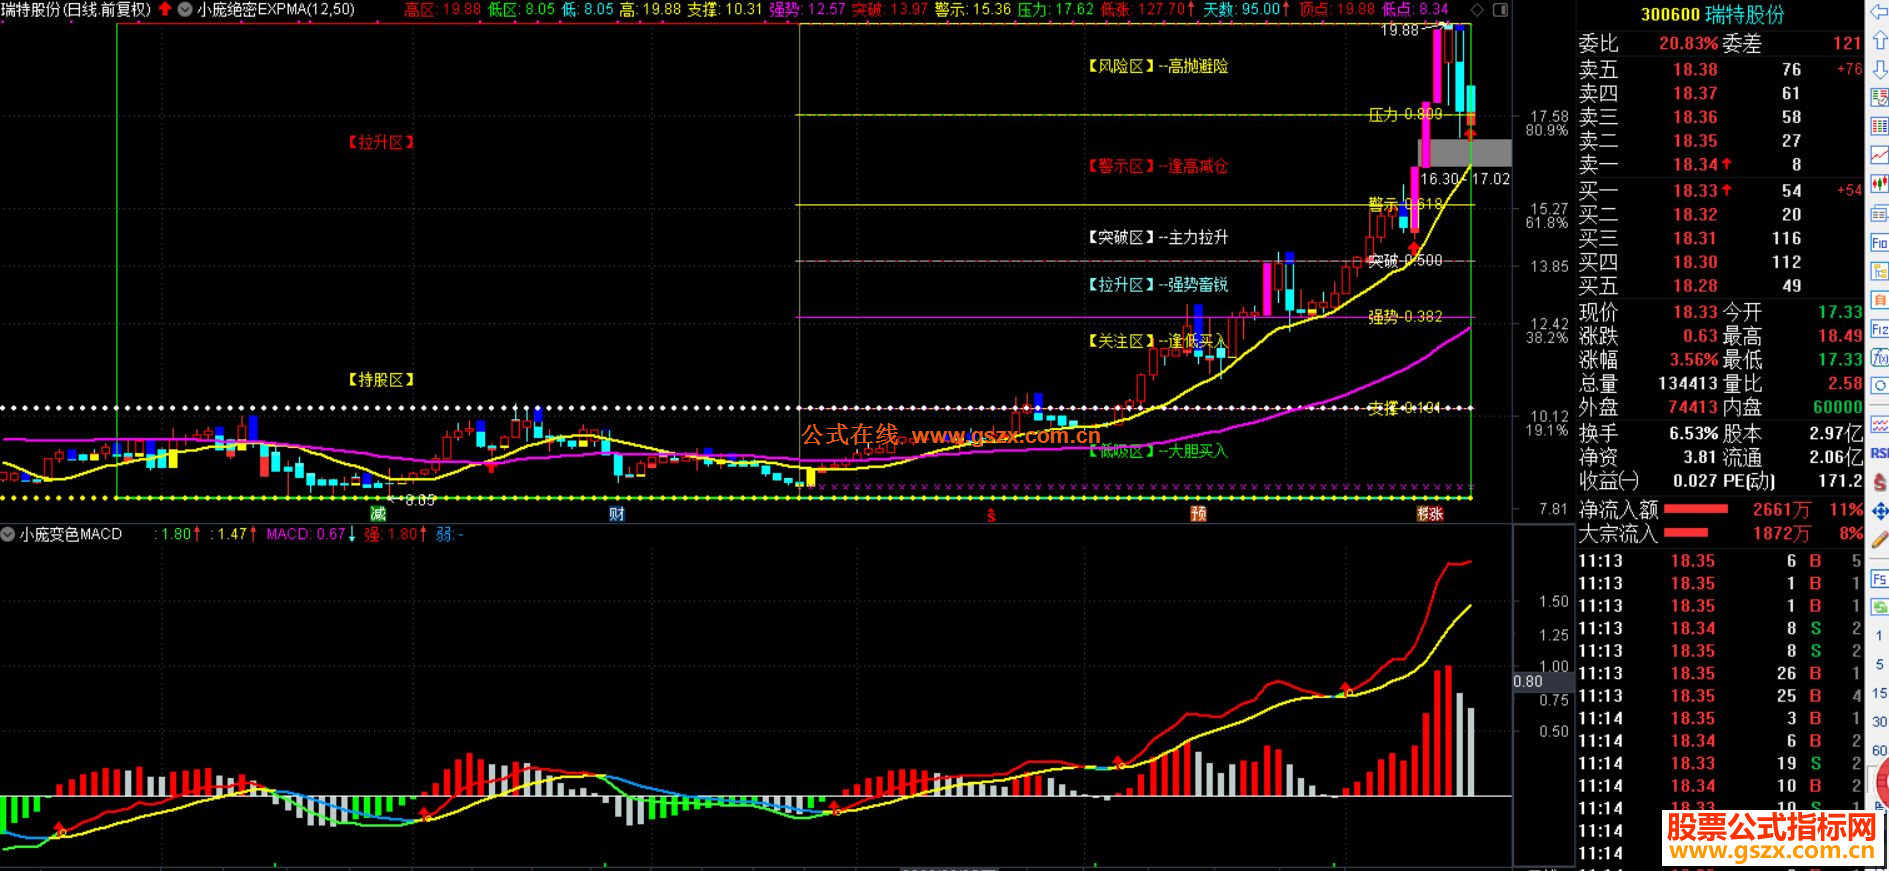The width and height of the screenshot is (1889, 871).
Task: Select the blue move cross-arrows tool
Action: 1879,511
